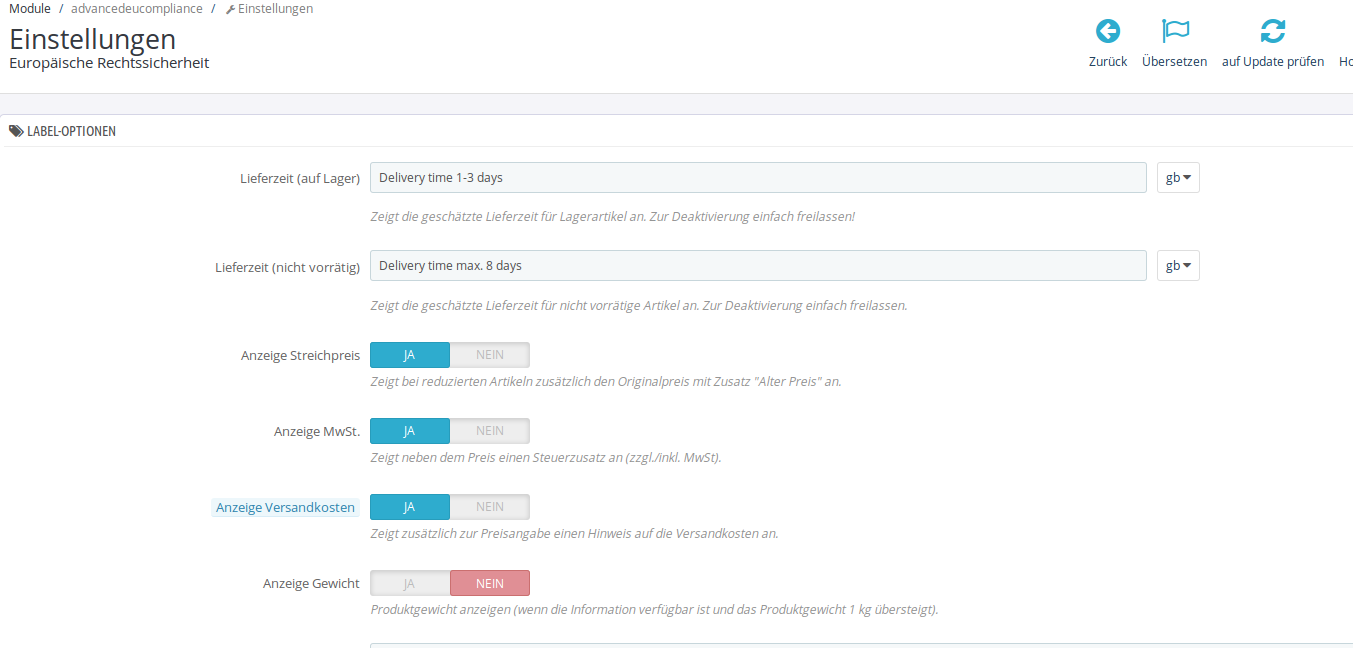
Task: Select JA for Anzeige Streichpreis
Action: (x=410, y=355)
